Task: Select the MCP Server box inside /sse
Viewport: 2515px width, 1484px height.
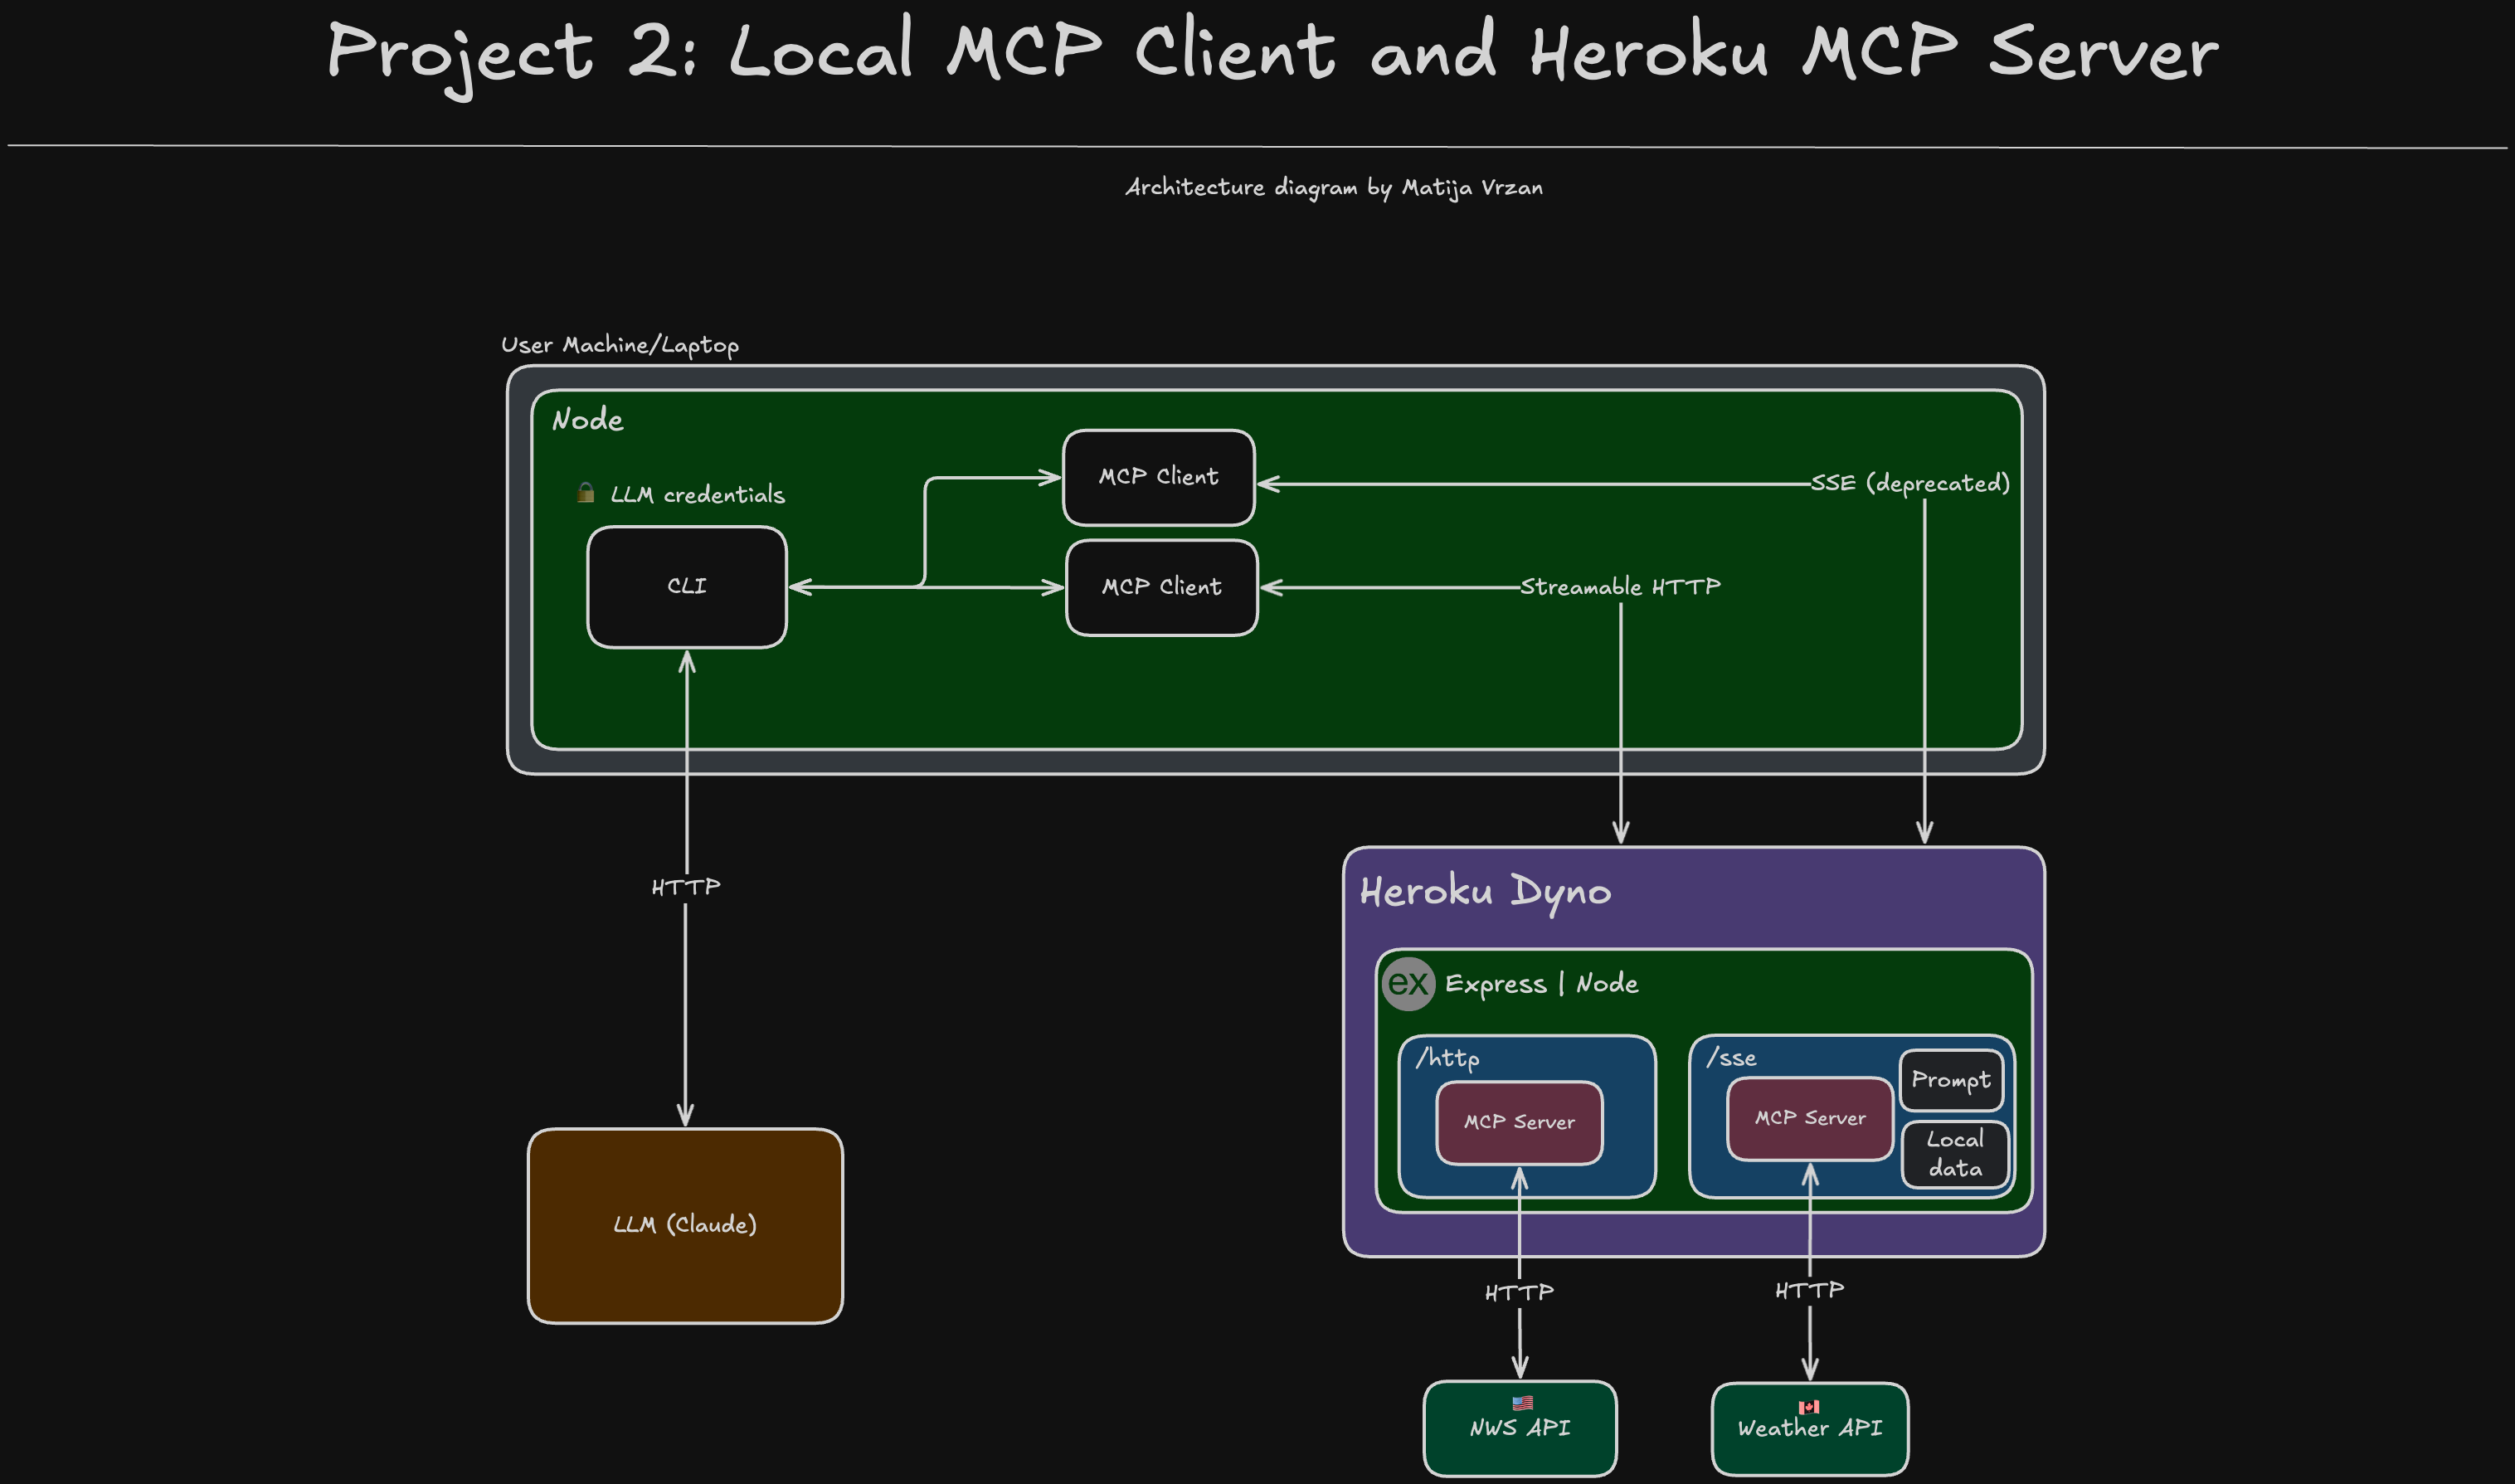Action: coord(1810,1119)
